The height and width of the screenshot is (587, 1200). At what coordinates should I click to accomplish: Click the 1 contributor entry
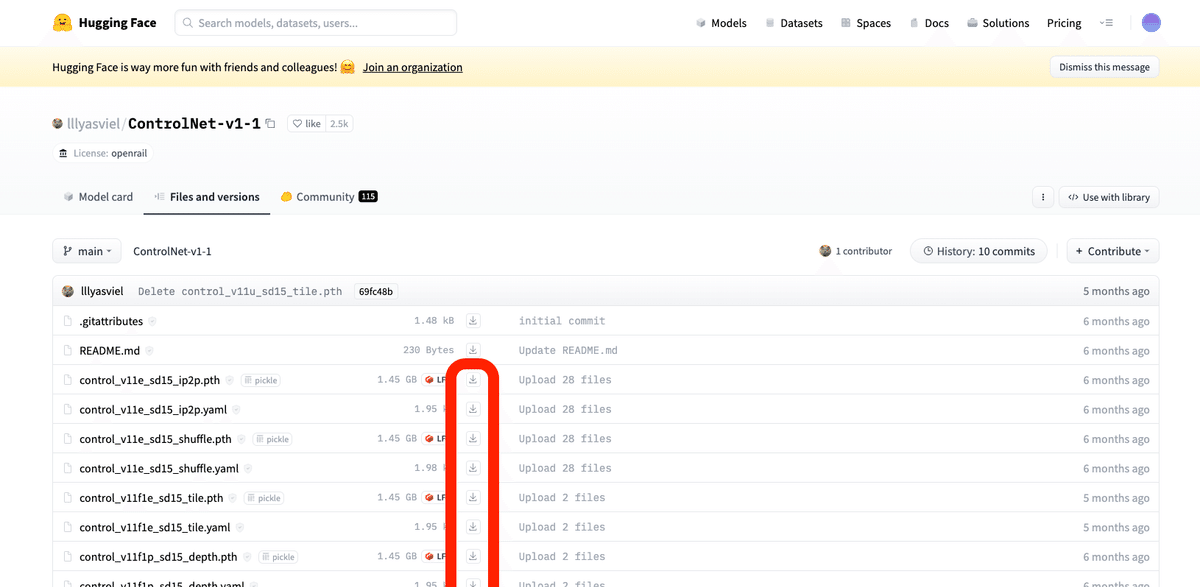pyautogui.click(x=855, y=251)
